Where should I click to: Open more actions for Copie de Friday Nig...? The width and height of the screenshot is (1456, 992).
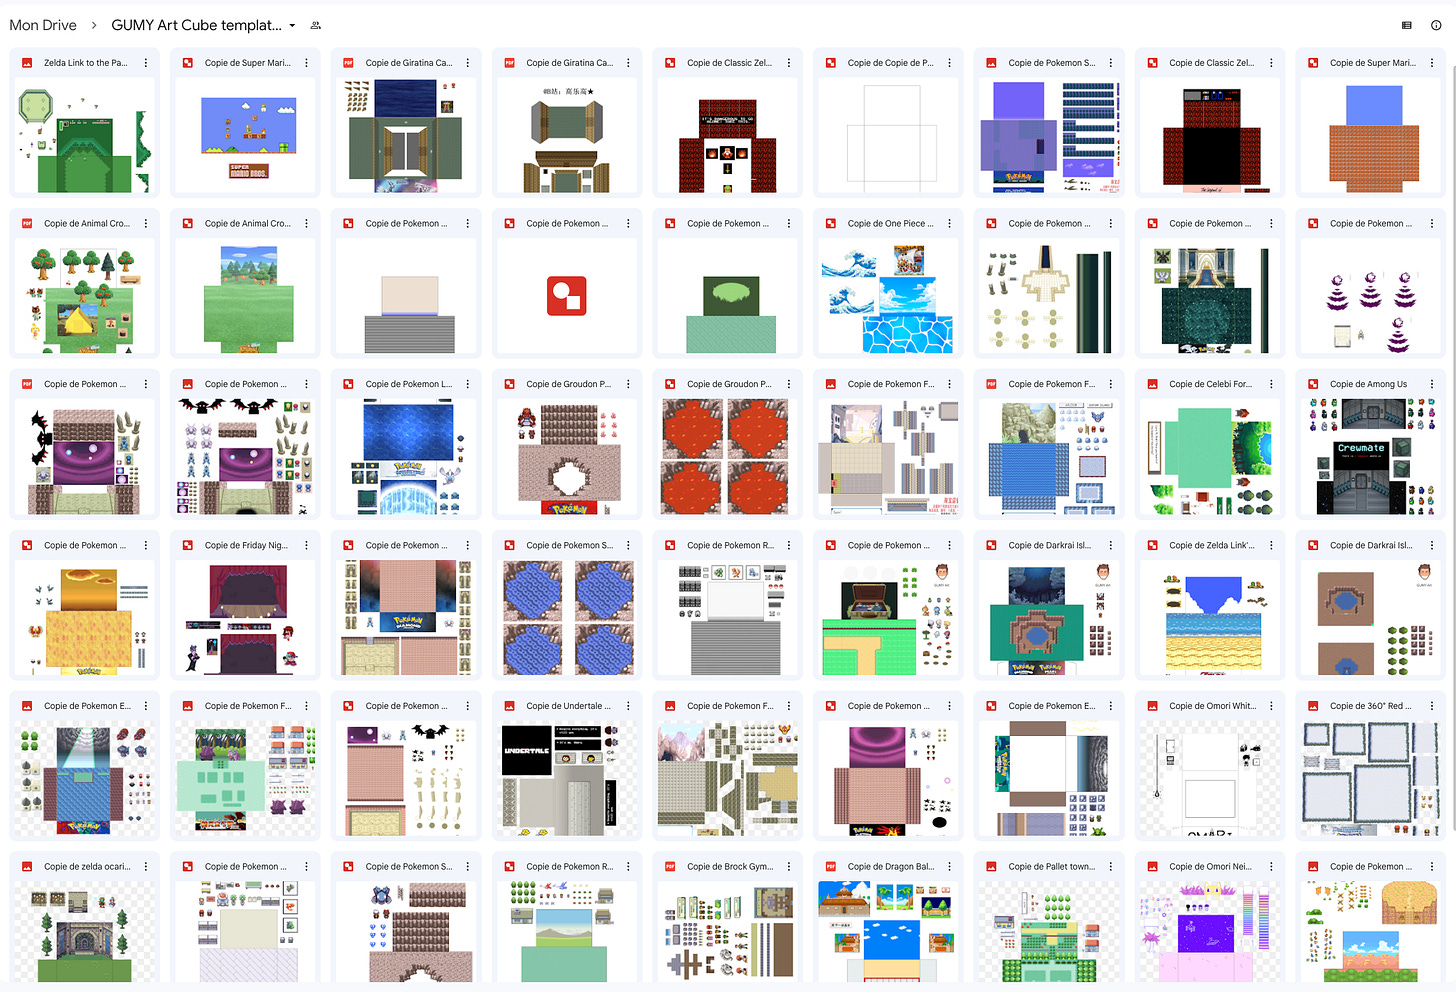point(307,545)
